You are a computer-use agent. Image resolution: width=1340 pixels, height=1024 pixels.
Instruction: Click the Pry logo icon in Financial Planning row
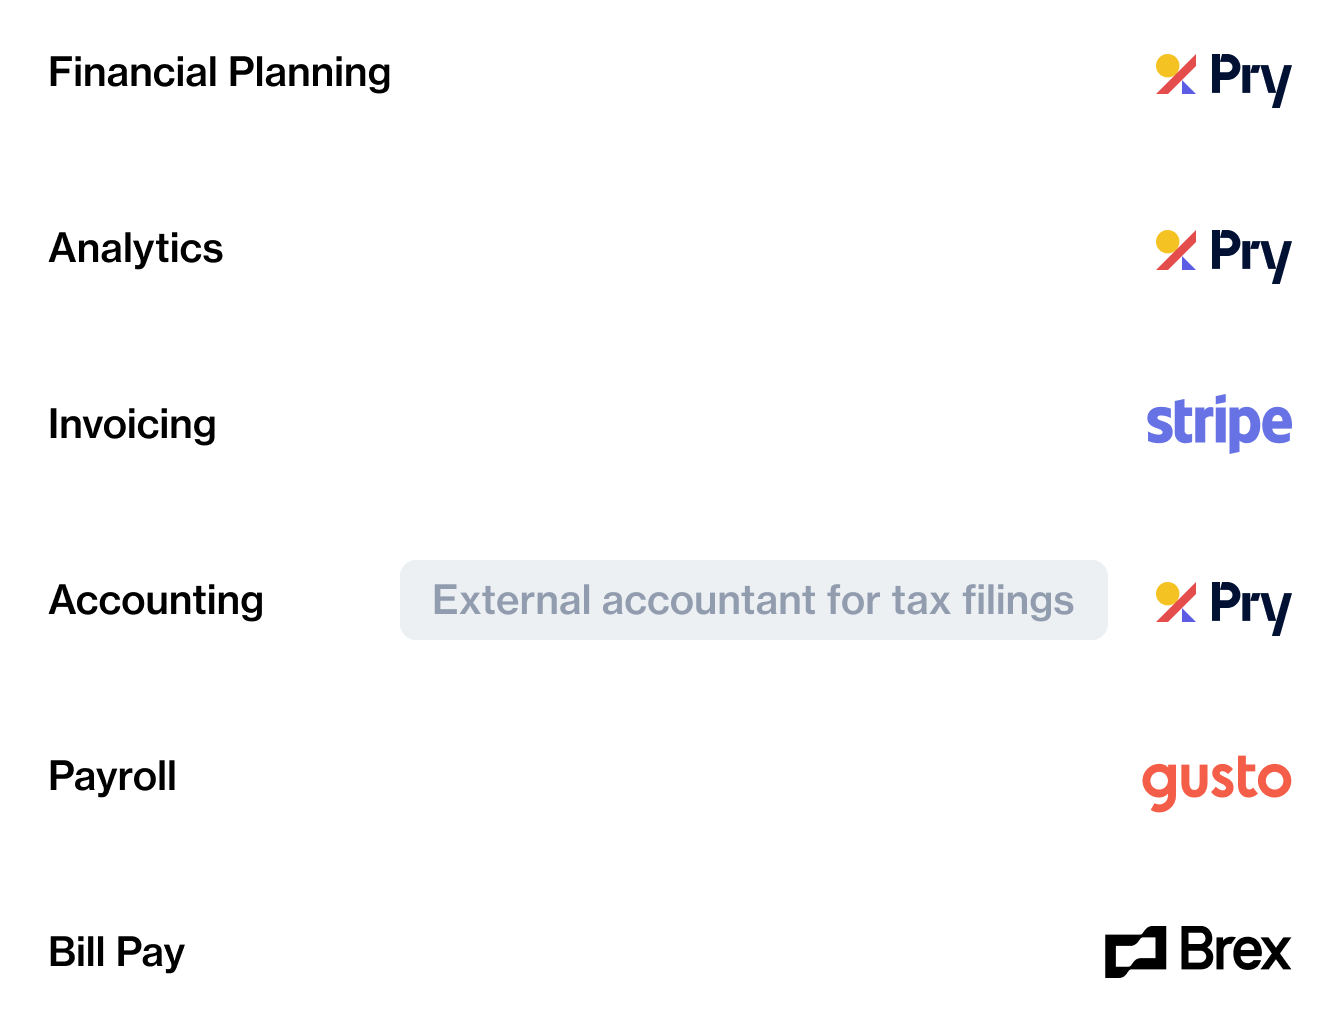coord(1175,75)
